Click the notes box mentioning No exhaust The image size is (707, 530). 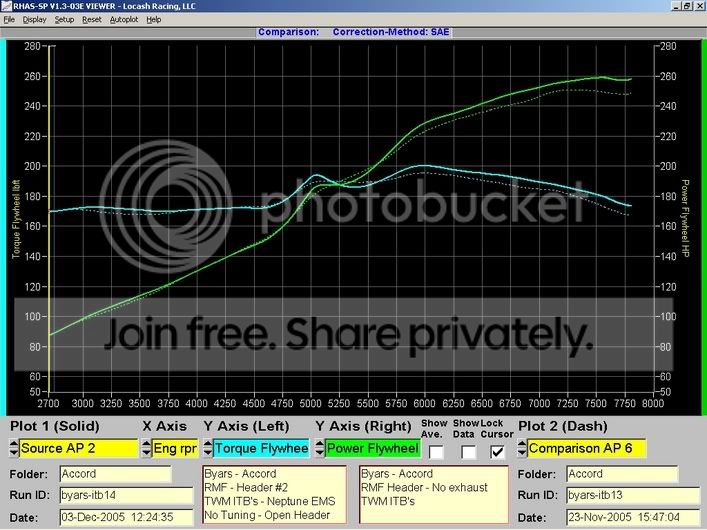(x=431, y=494)
